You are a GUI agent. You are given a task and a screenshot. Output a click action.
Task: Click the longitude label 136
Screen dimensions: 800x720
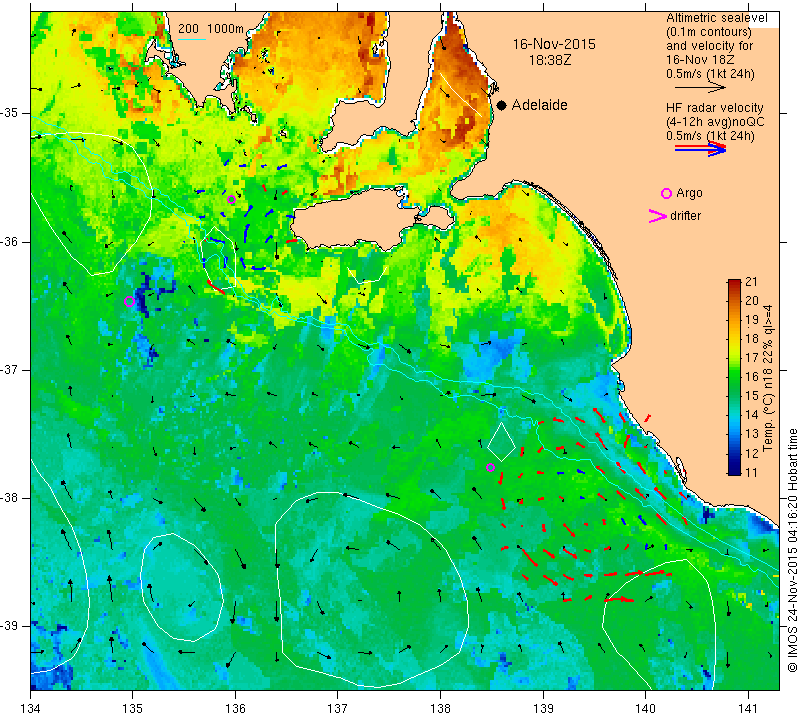coord(235,709)
